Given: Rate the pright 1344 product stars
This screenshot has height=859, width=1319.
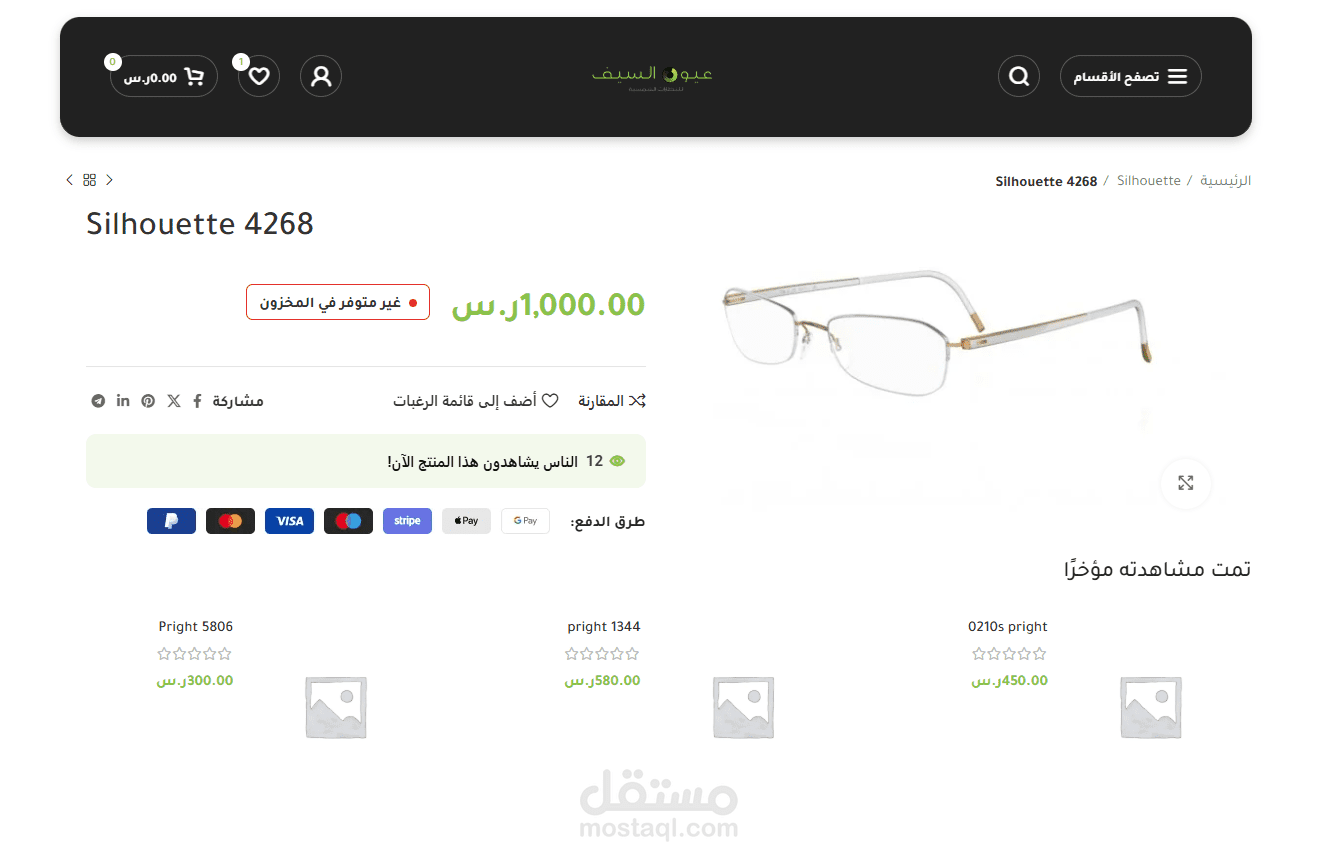Looking at the screenshot, I should pos(602,654).
